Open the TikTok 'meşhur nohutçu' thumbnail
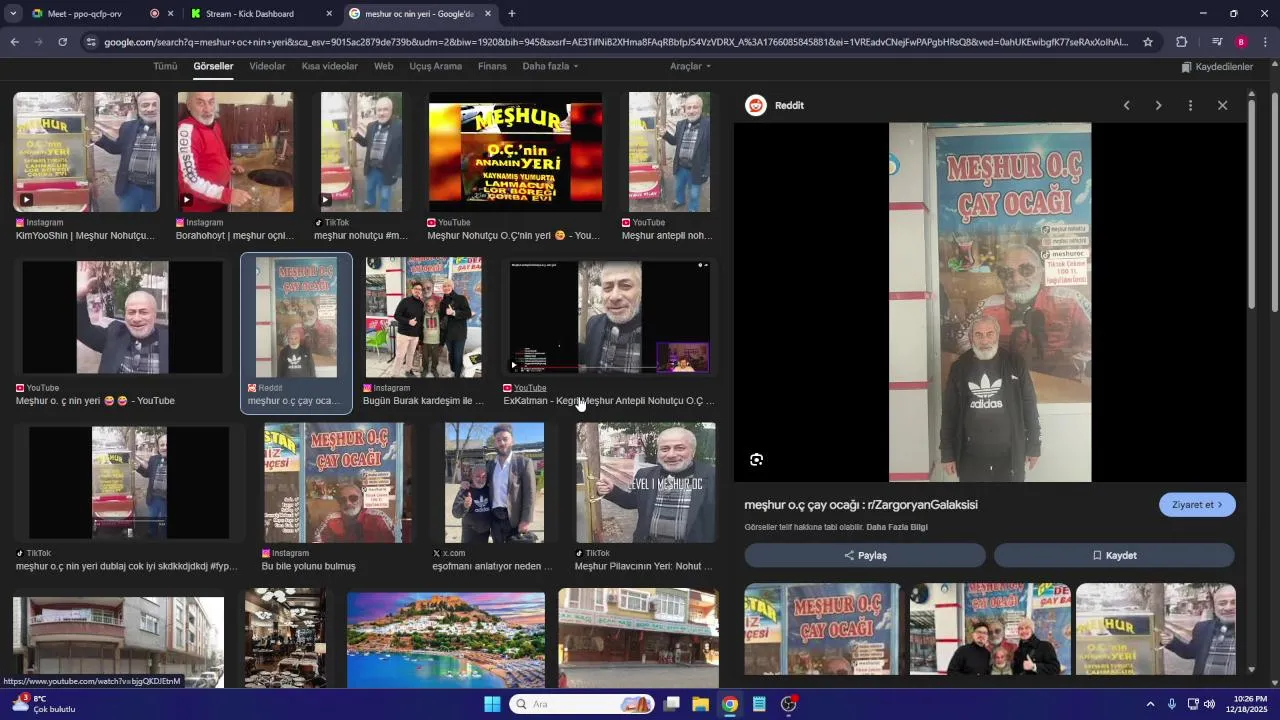This screenshot has width=1280, height=720. (x=361, y=152)
